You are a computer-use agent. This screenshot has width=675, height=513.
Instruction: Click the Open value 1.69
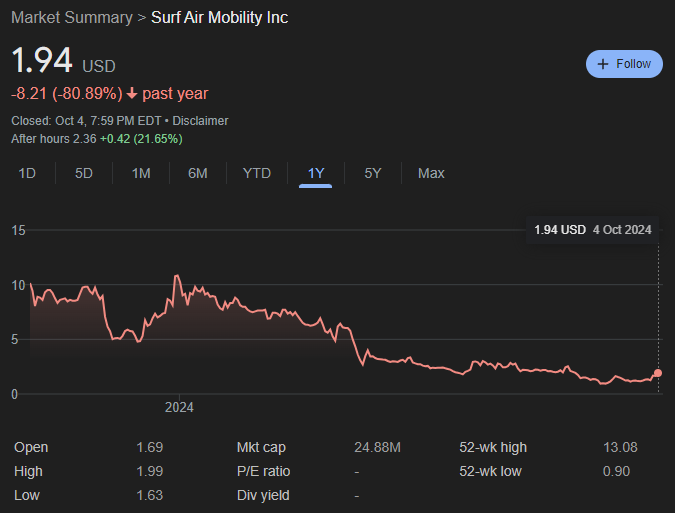tap(149, 448)
